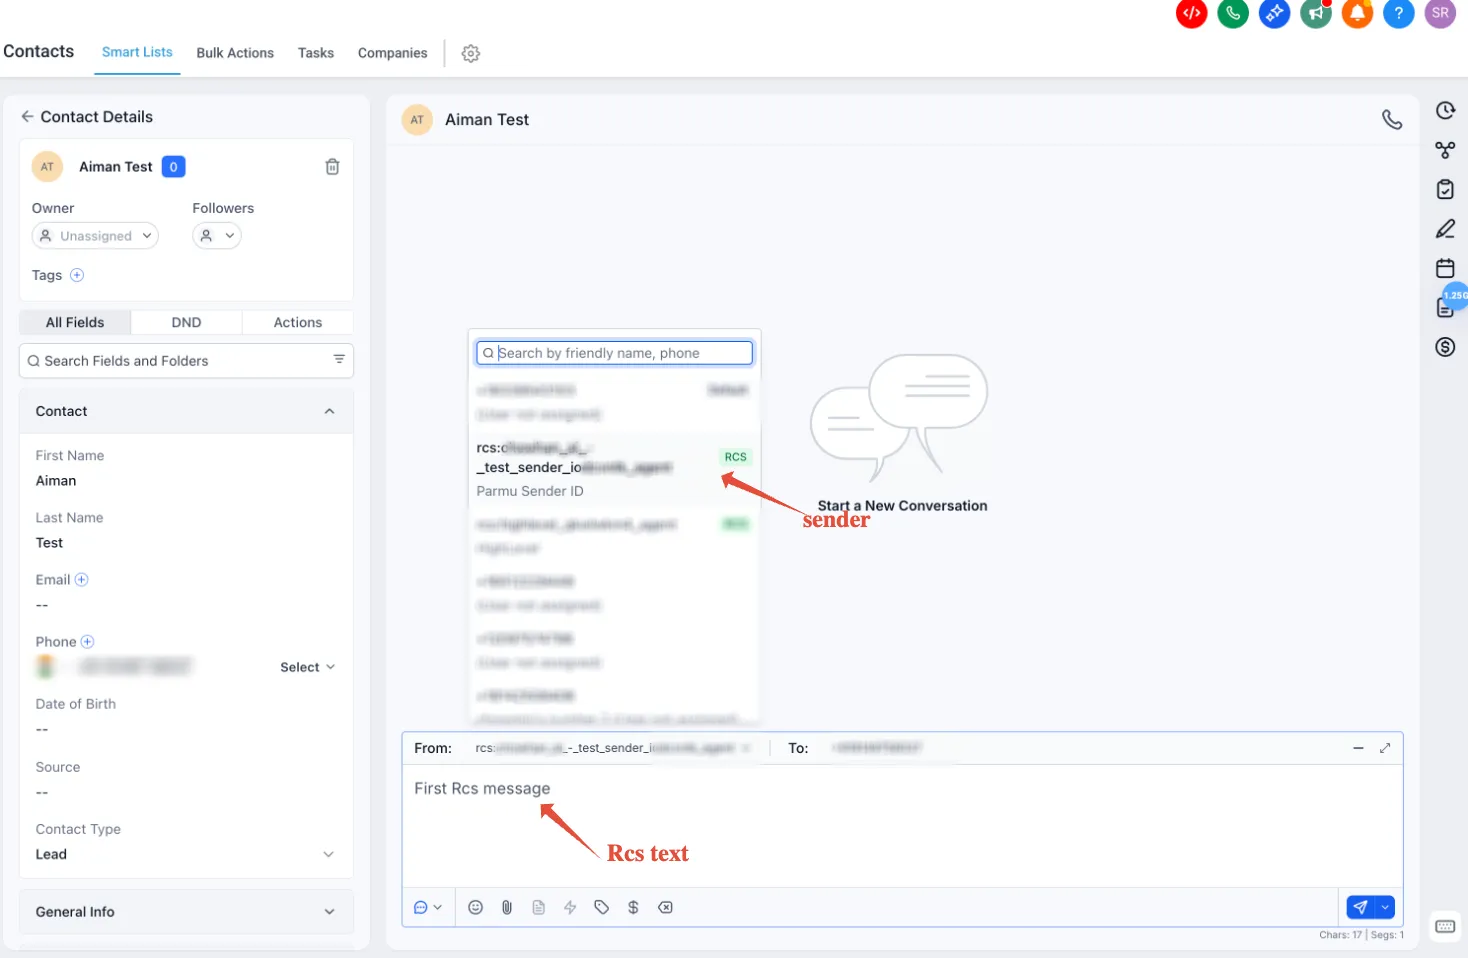Add a tag with plus icon
The image size is (1468, 958).
[x=77, y=275]
